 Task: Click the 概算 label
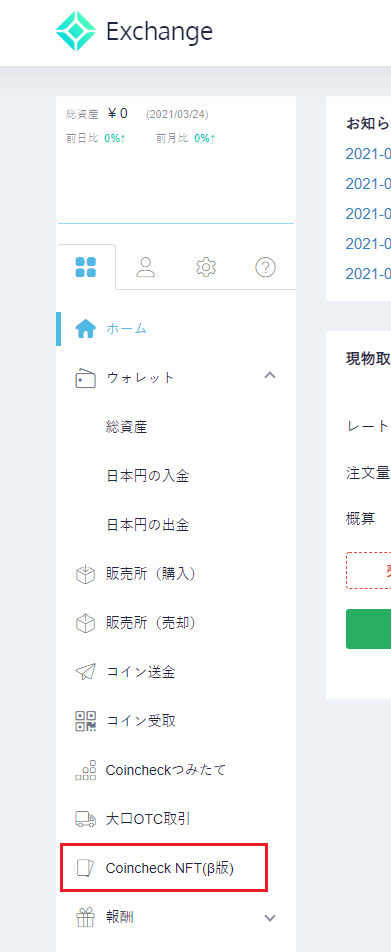[360, 518]
